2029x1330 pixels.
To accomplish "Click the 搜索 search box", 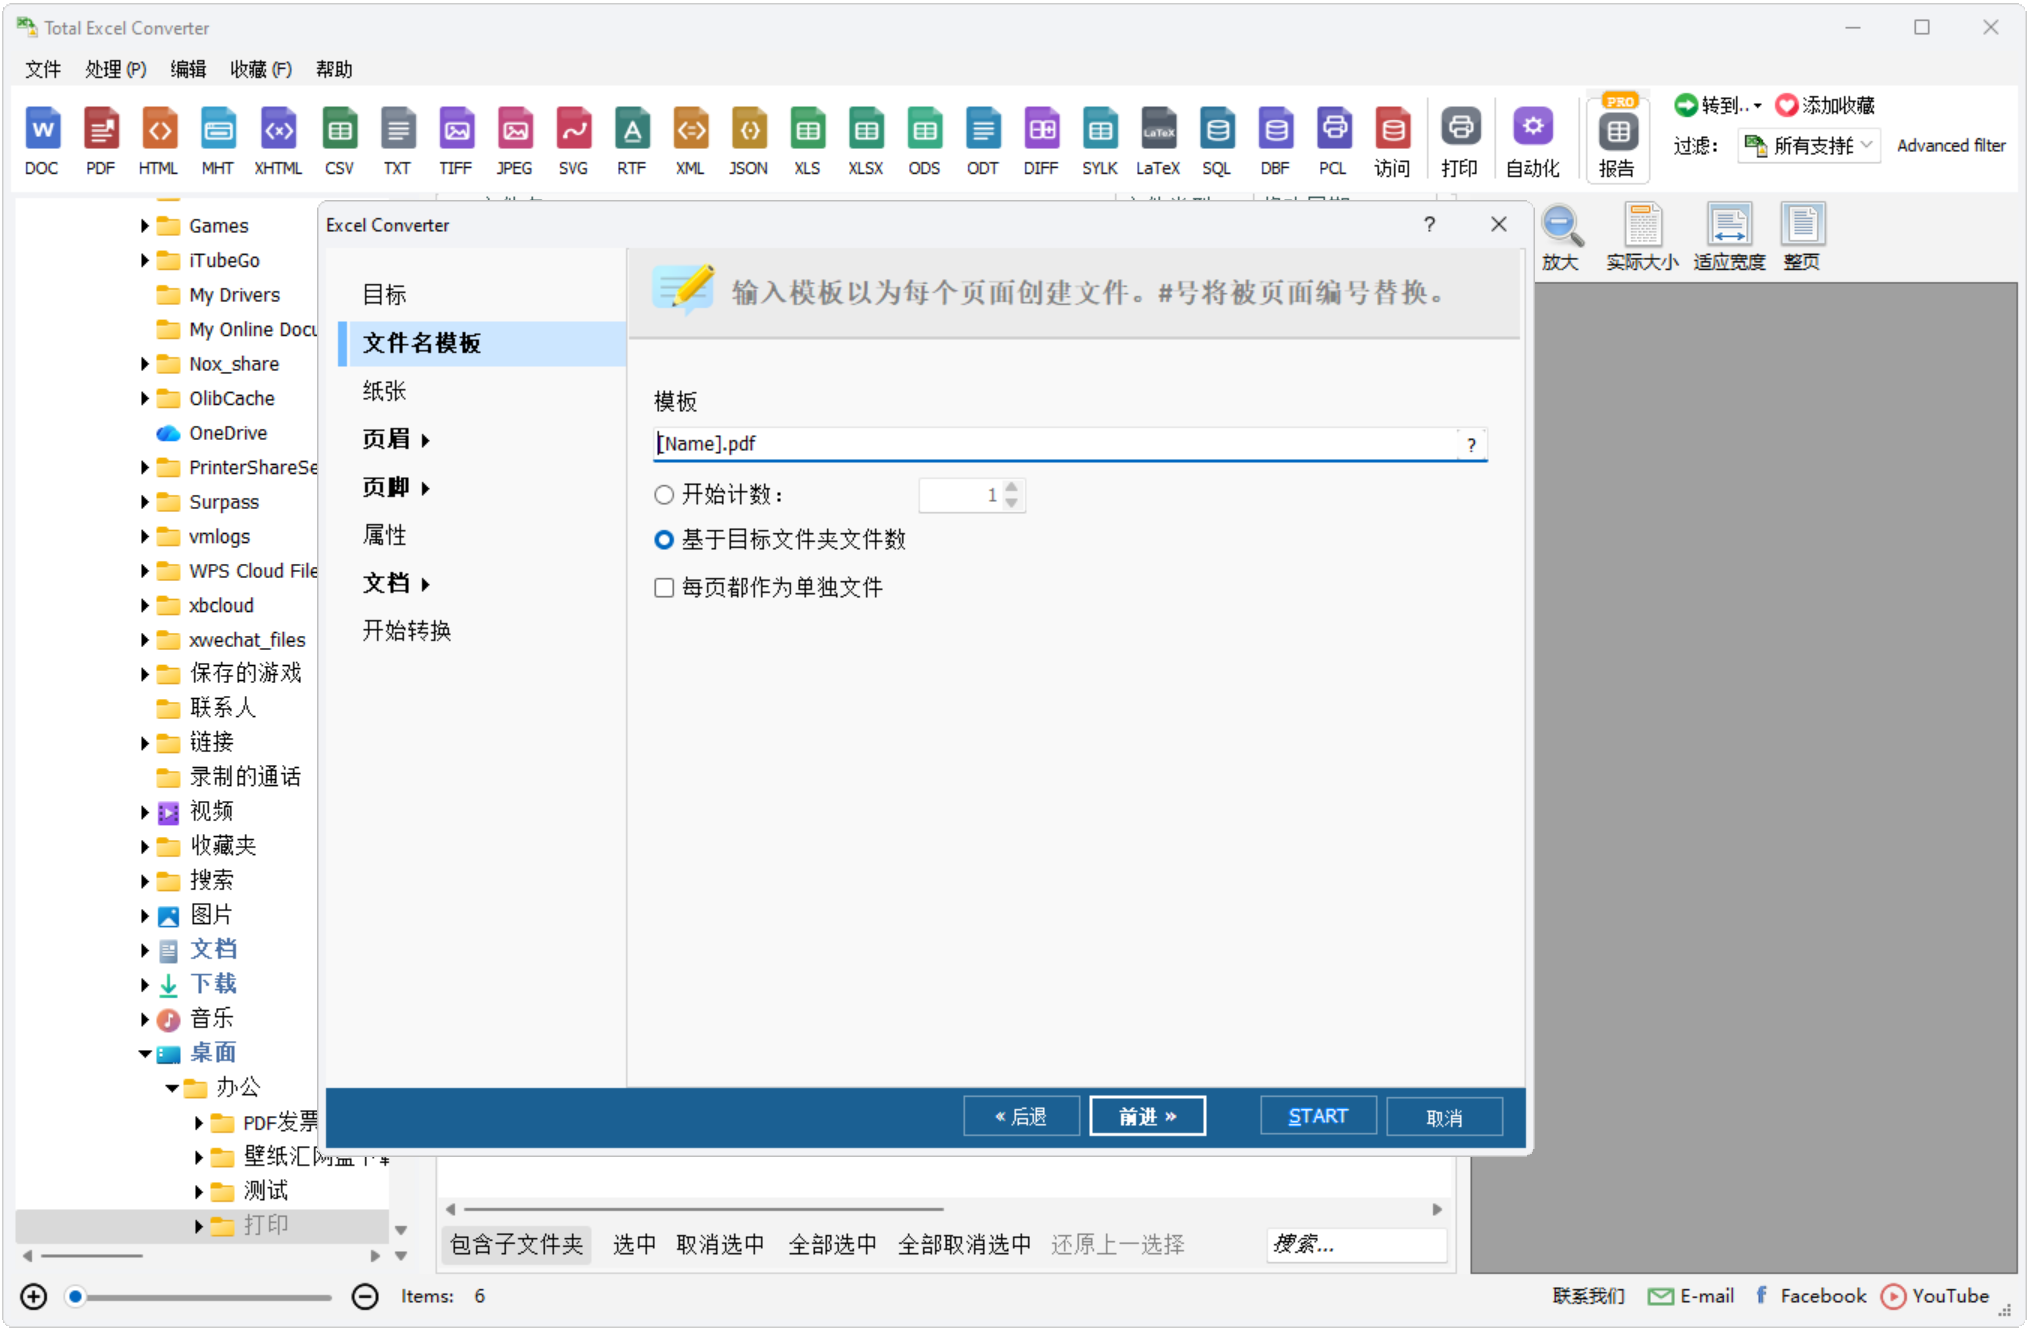I will pos(1356,1245).
